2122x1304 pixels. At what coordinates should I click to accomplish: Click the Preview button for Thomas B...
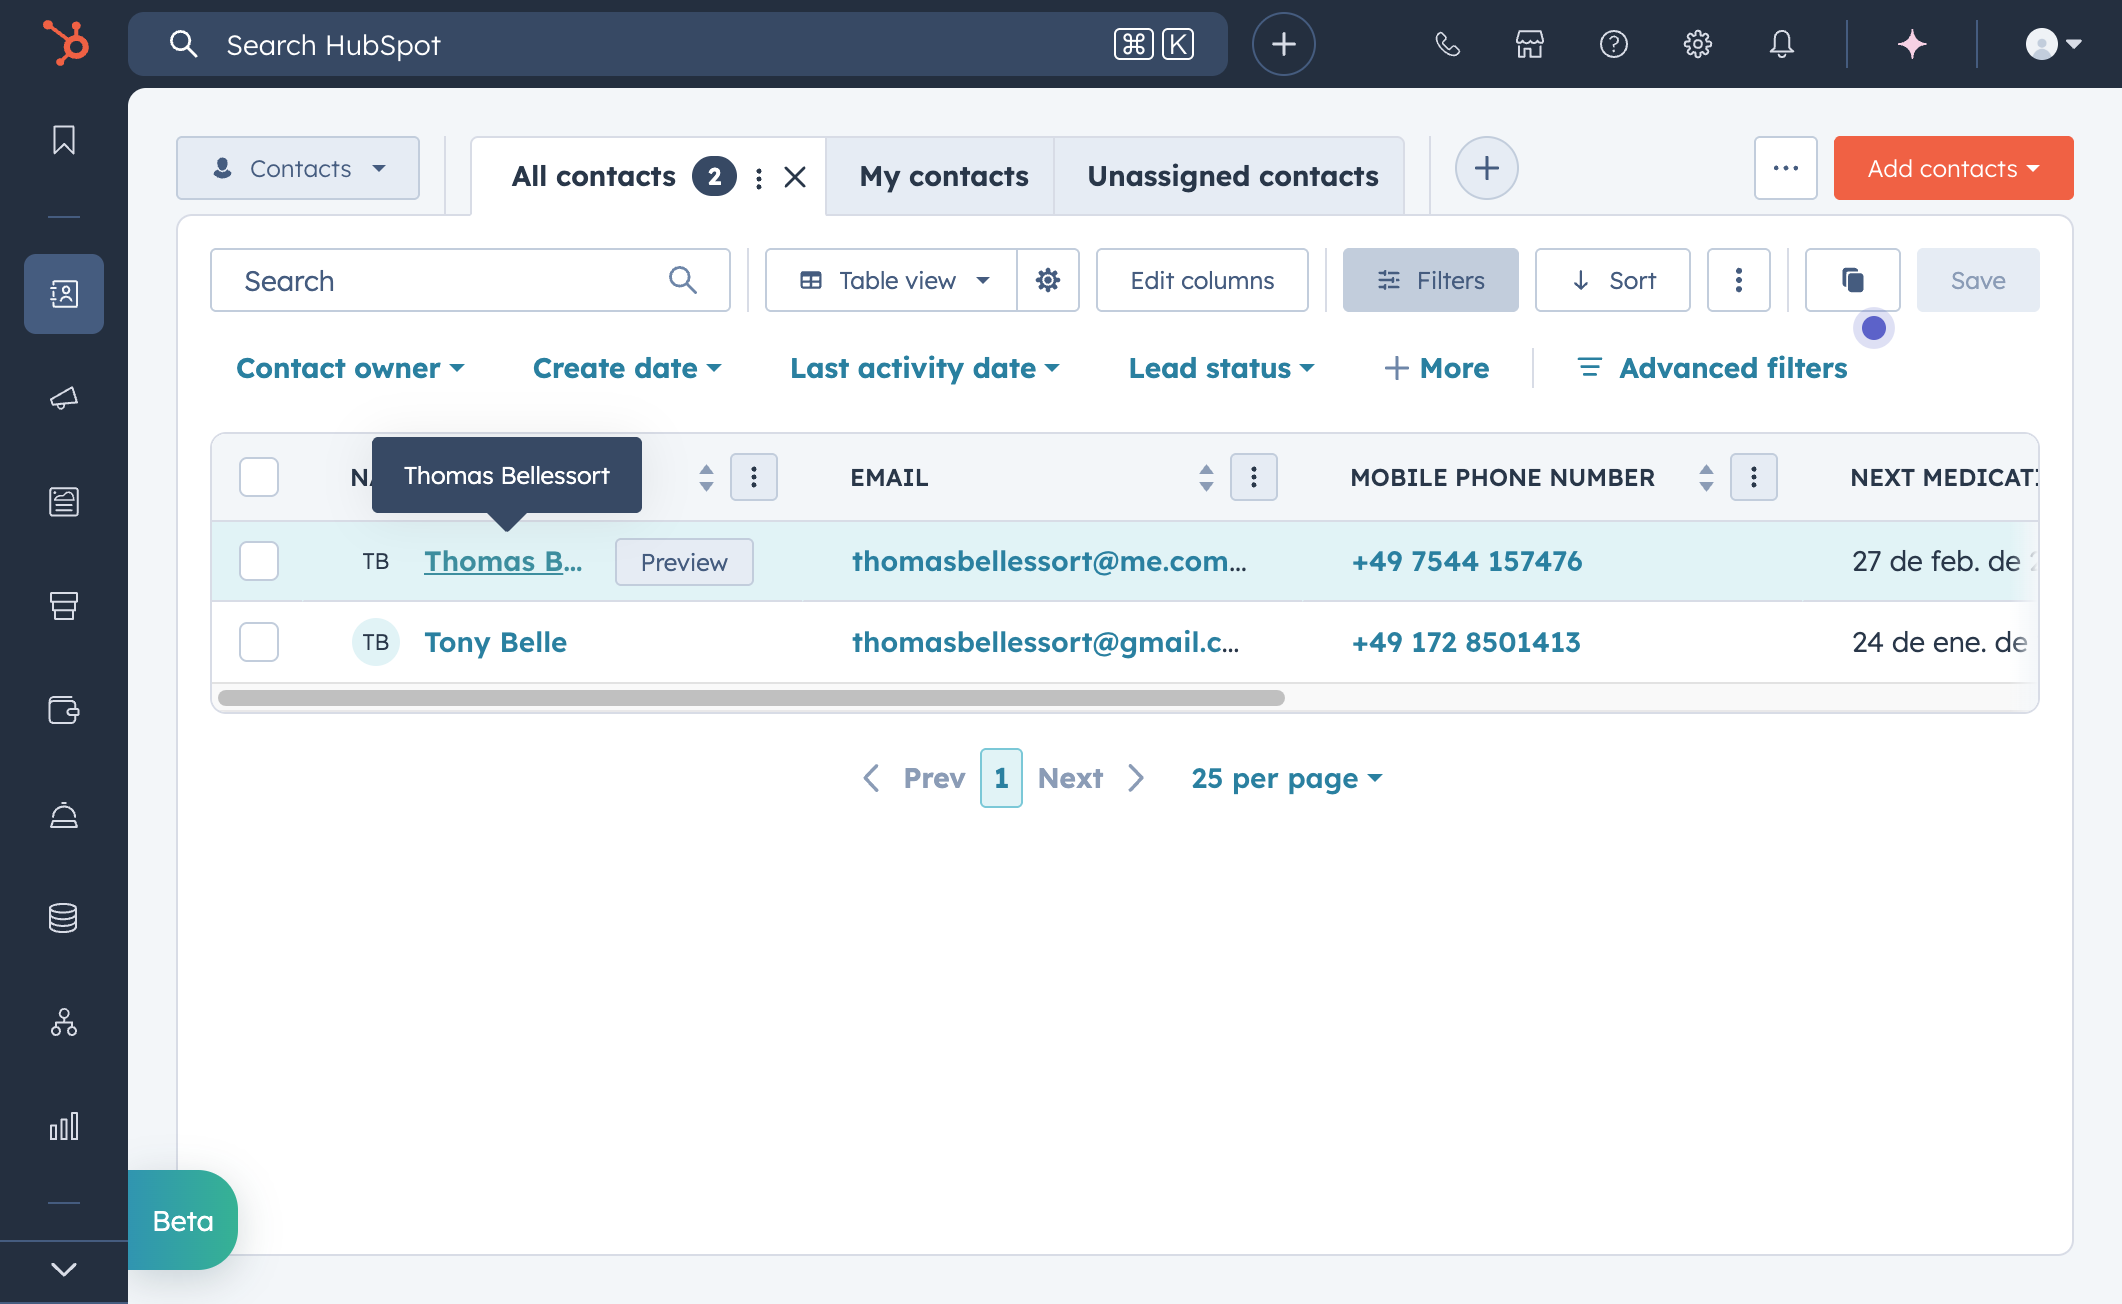tap(684, 562)
